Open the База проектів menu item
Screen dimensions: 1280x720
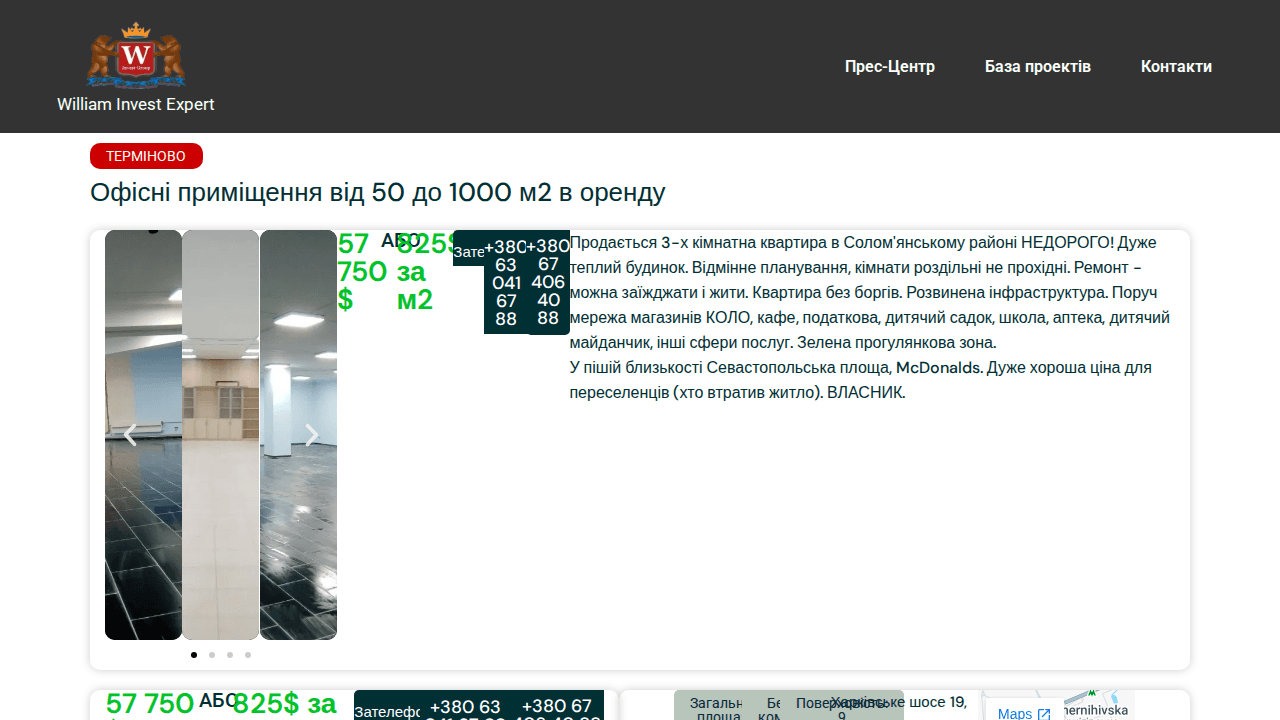point(1038,66)
